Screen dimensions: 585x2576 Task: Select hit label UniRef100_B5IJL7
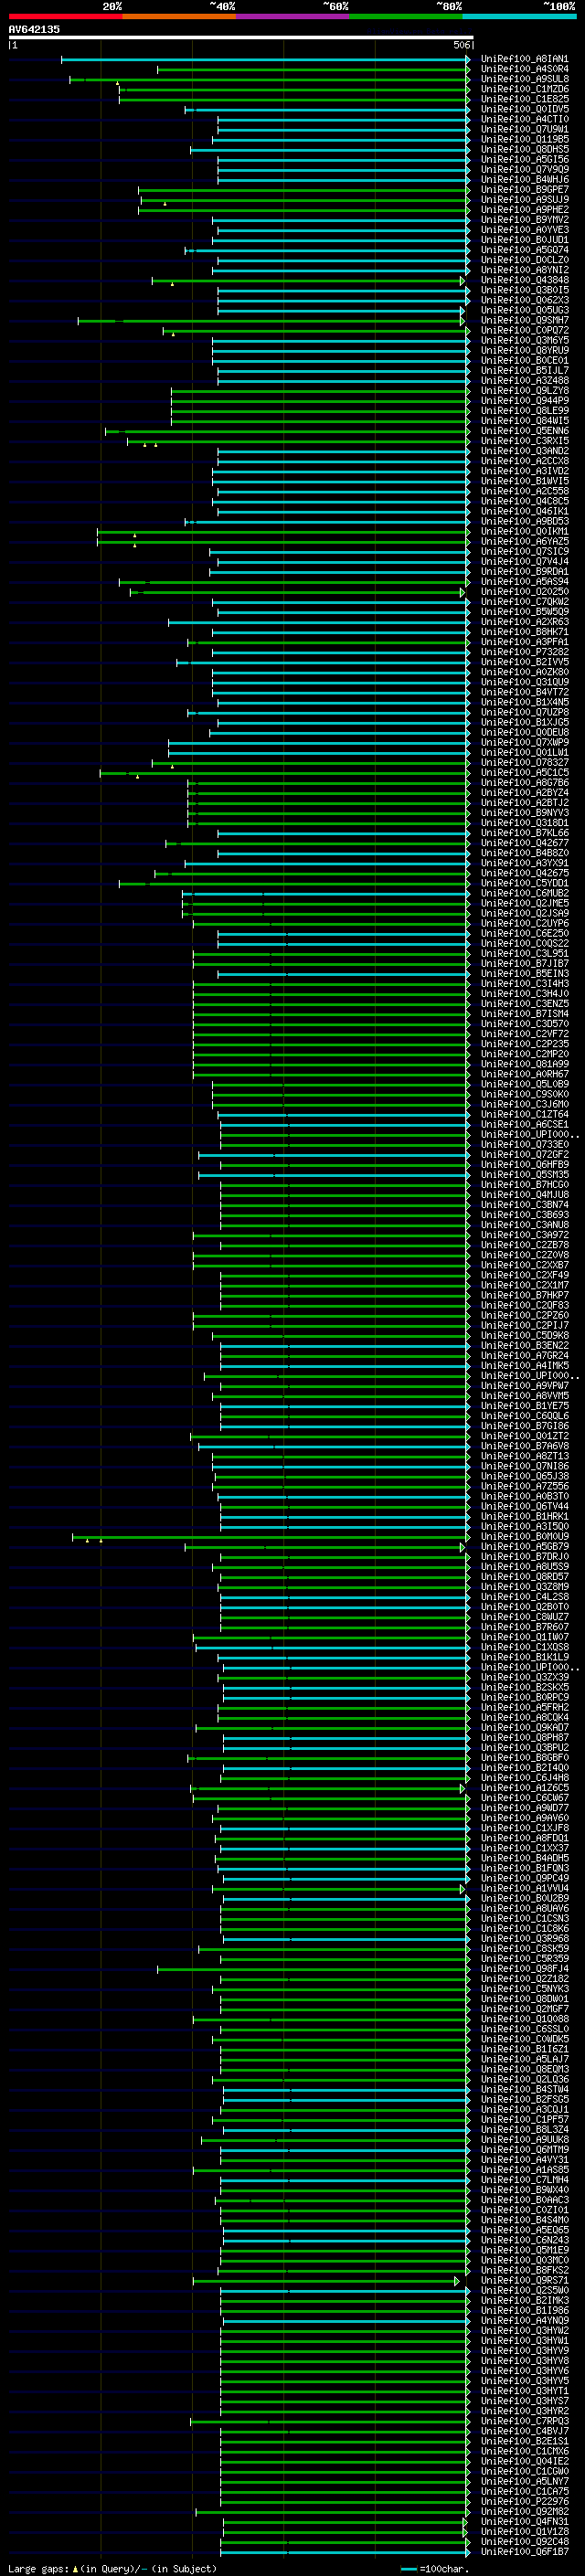coord(524,370)
